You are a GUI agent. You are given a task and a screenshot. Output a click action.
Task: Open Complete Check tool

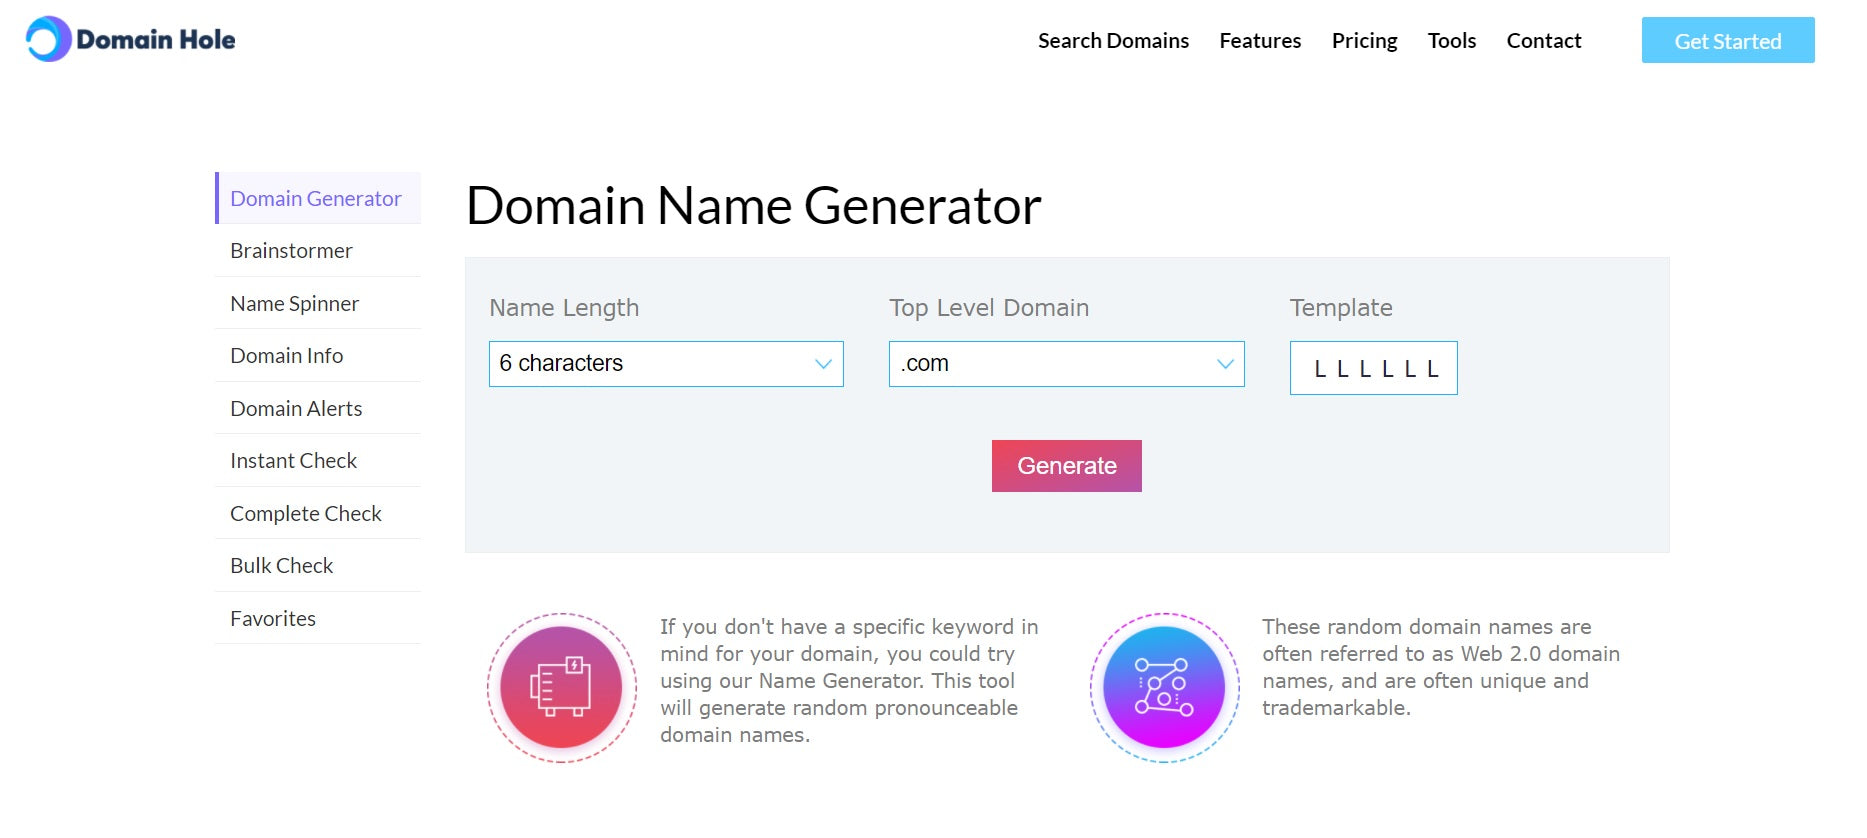(x=318, y=513)
